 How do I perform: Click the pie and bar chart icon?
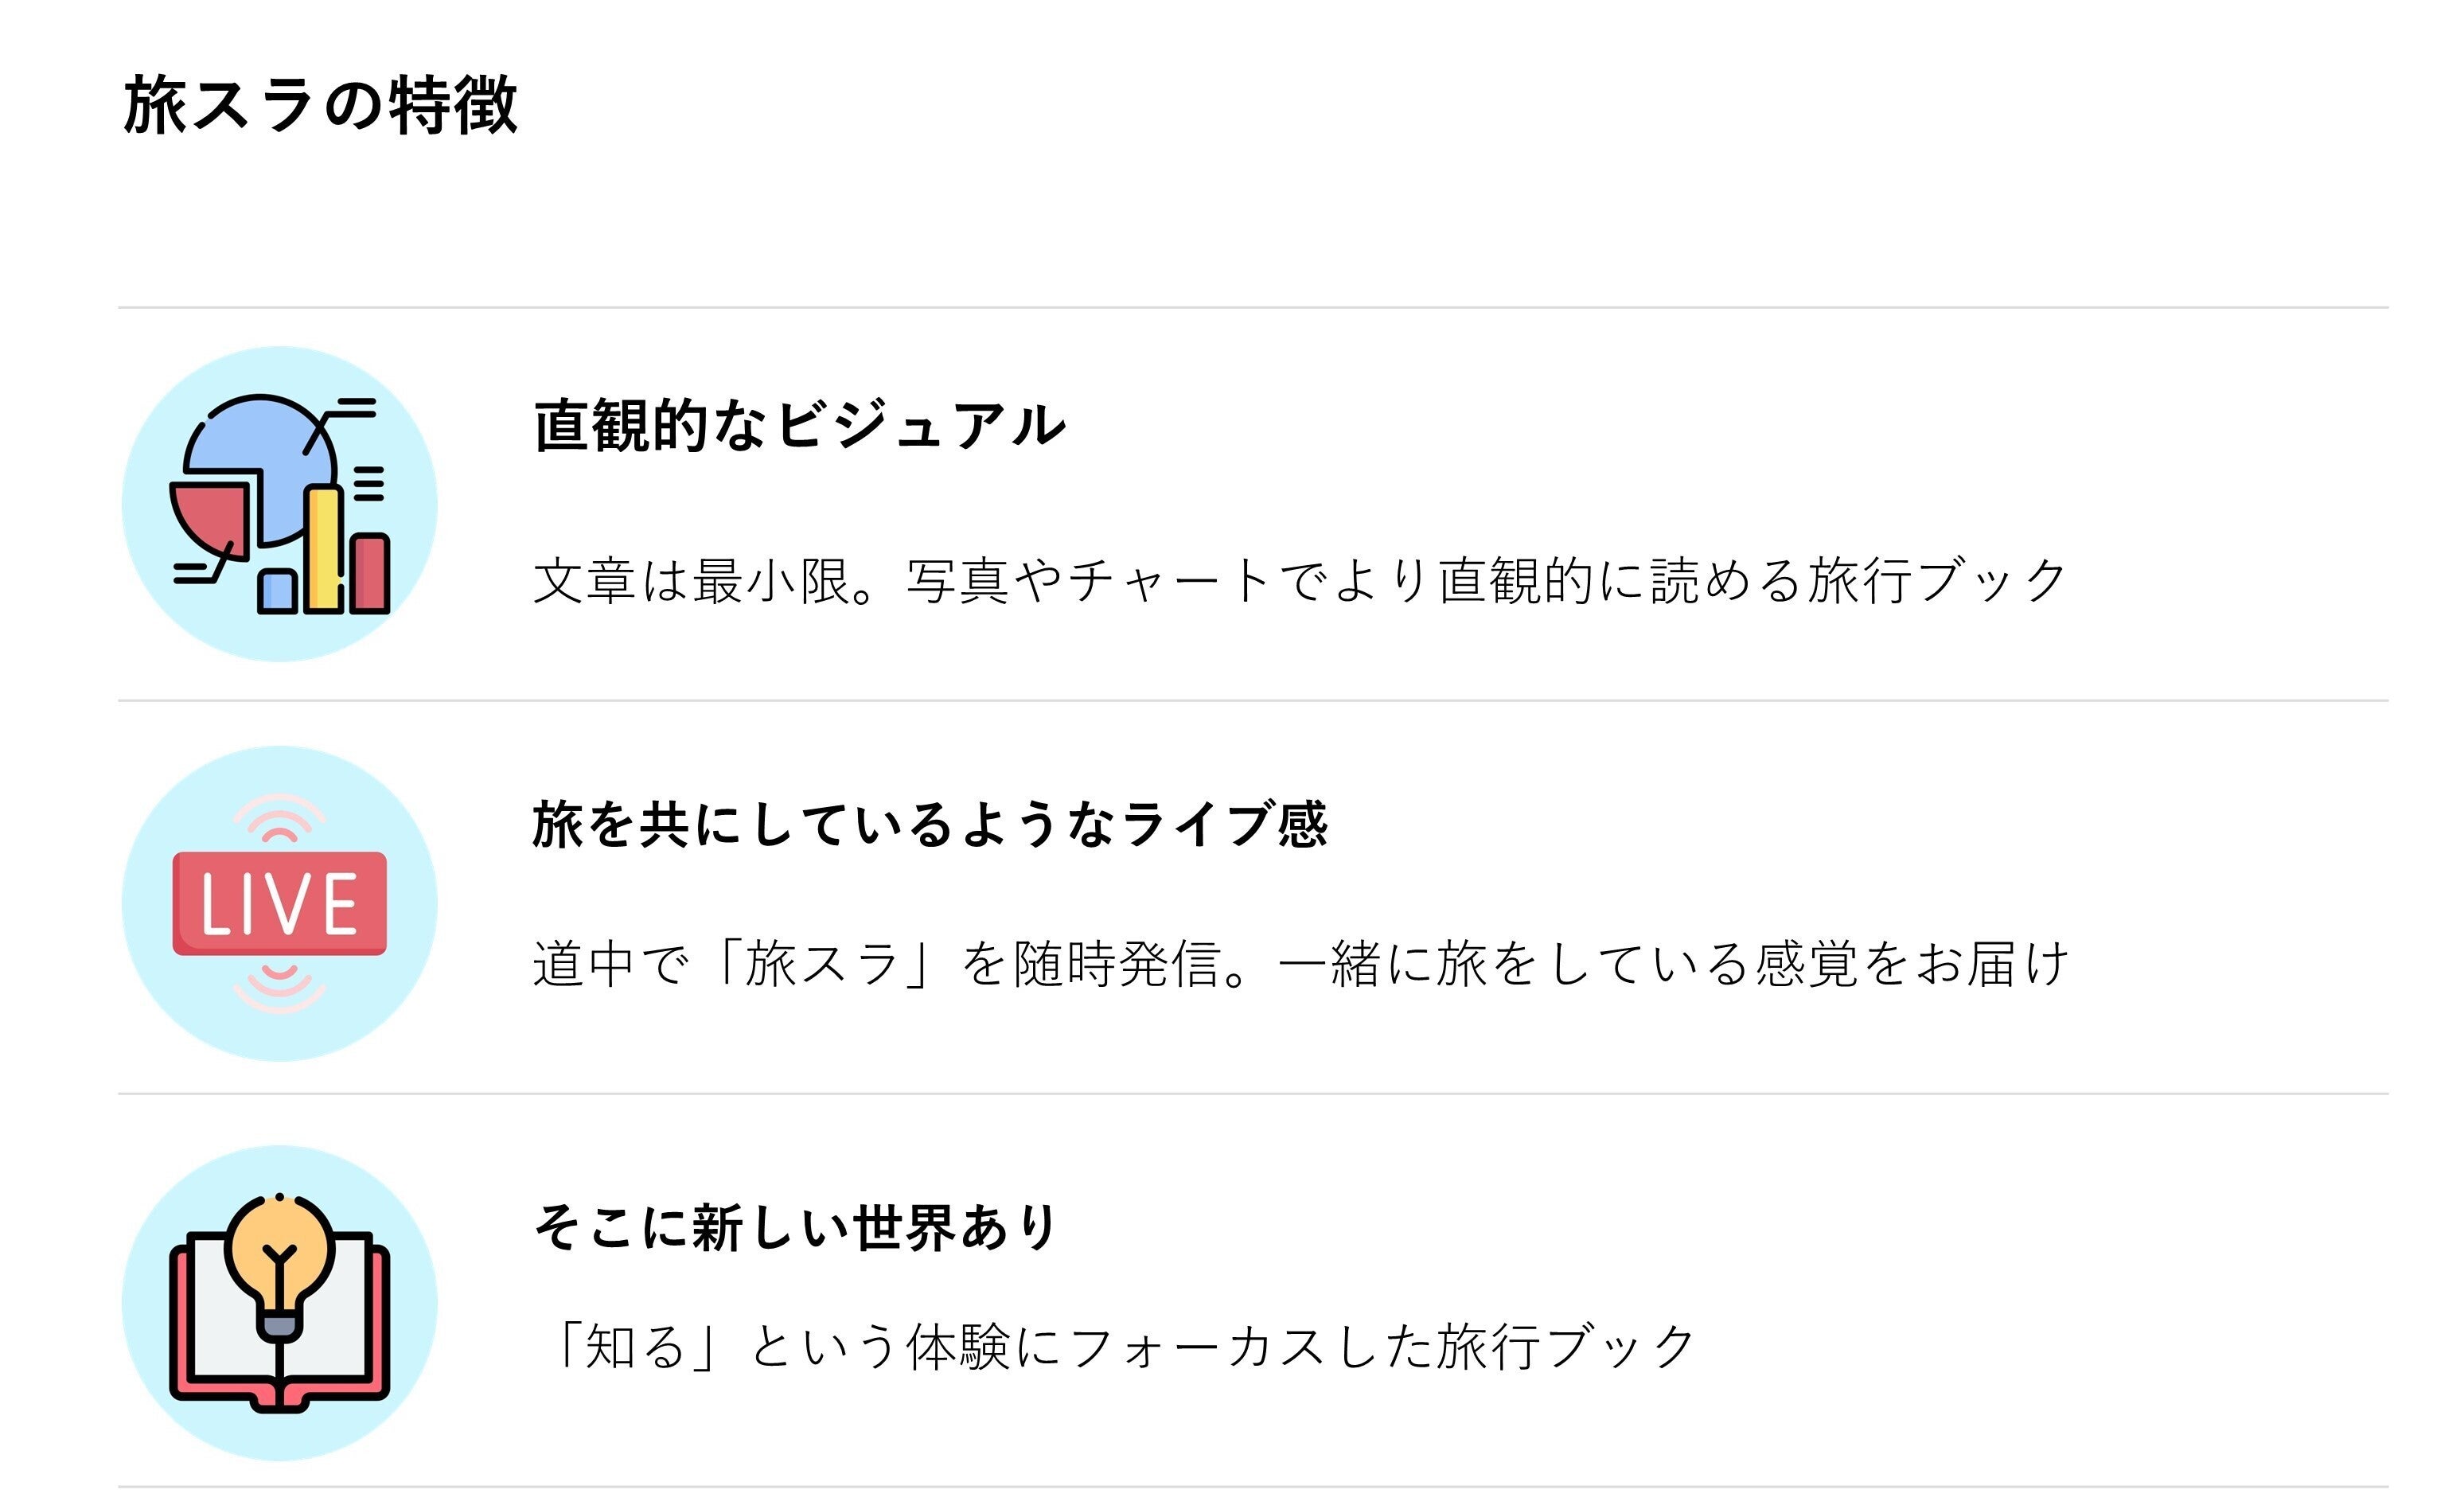279,504
